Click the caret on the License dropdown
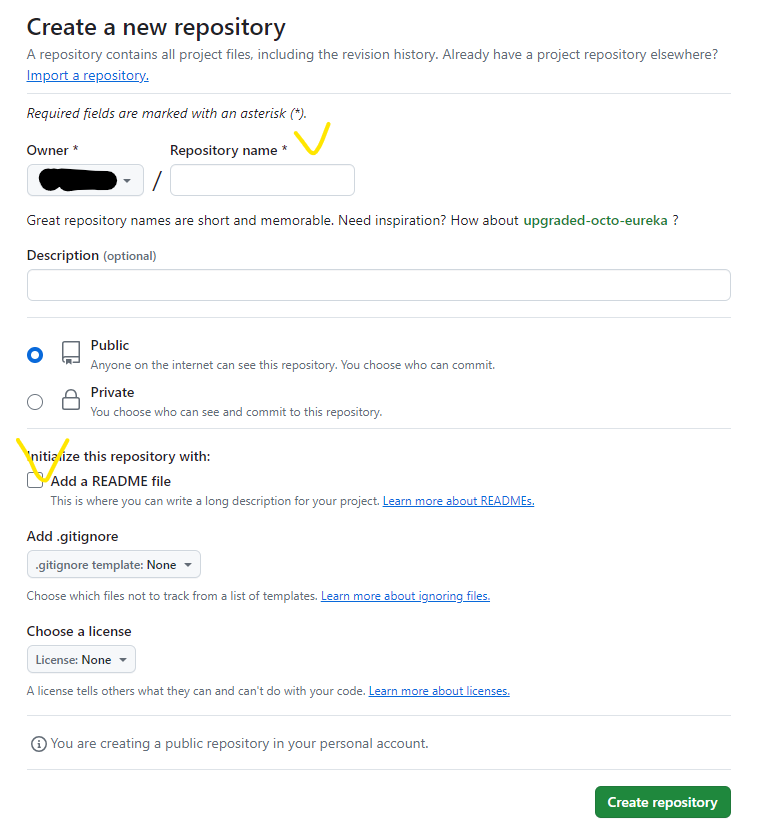Screen dimensions: 758x827 121,659
